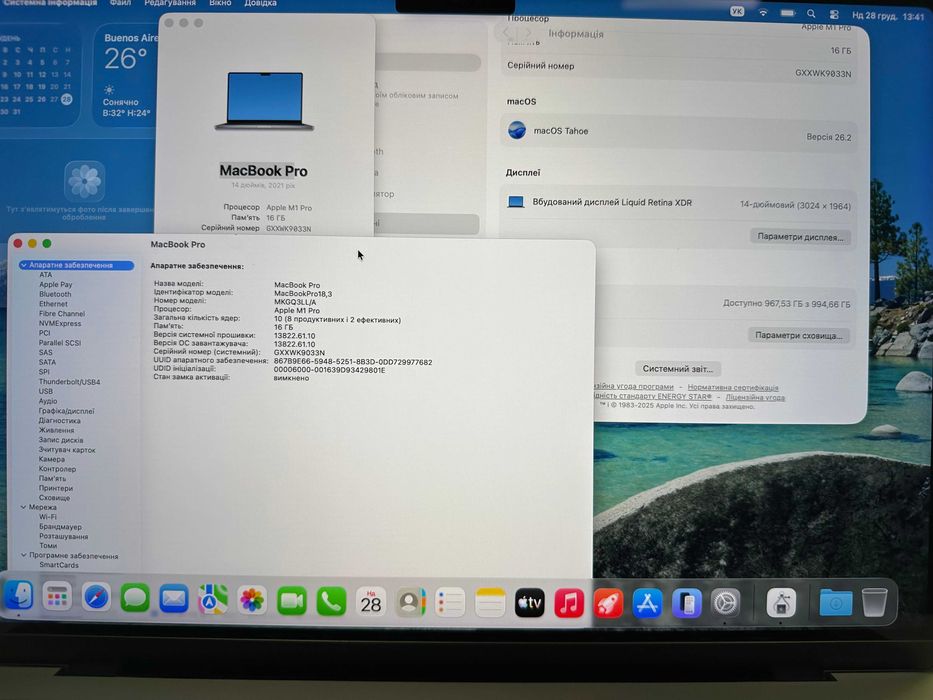
Task: Open the blue Downloads folder in Dock
Action: (835, 602)
